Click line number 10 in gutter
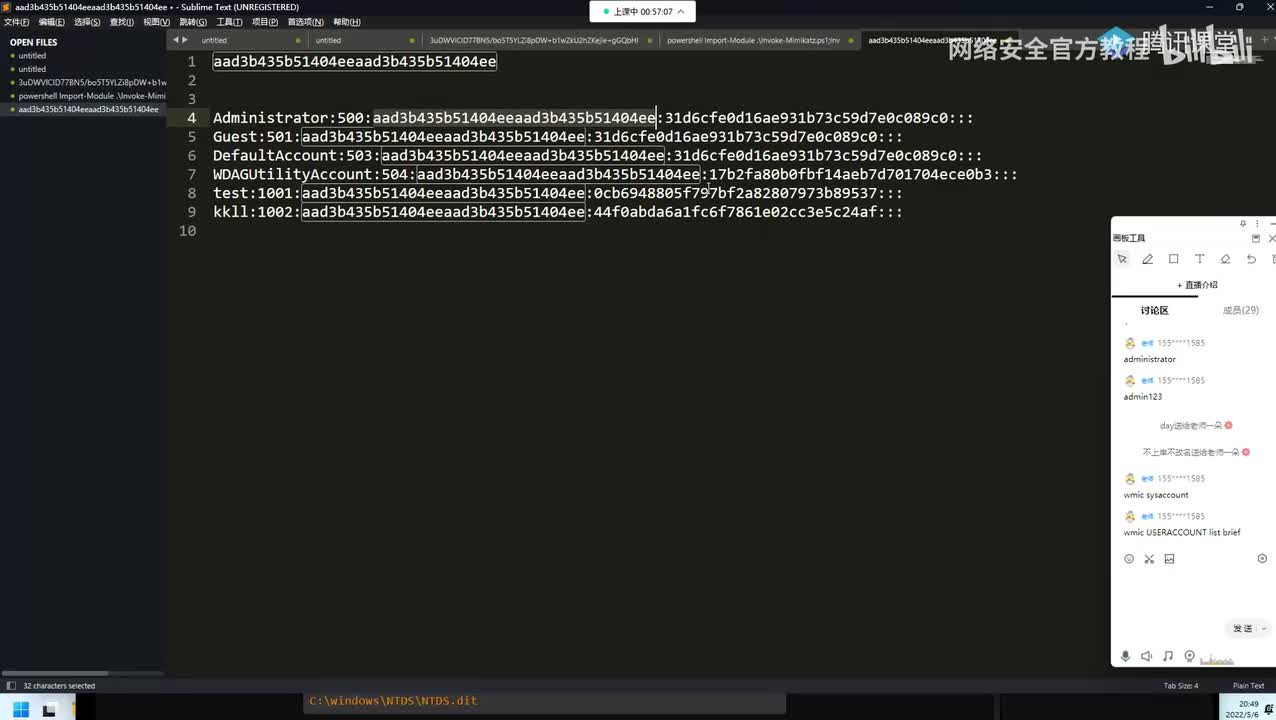 click(187, 231)
